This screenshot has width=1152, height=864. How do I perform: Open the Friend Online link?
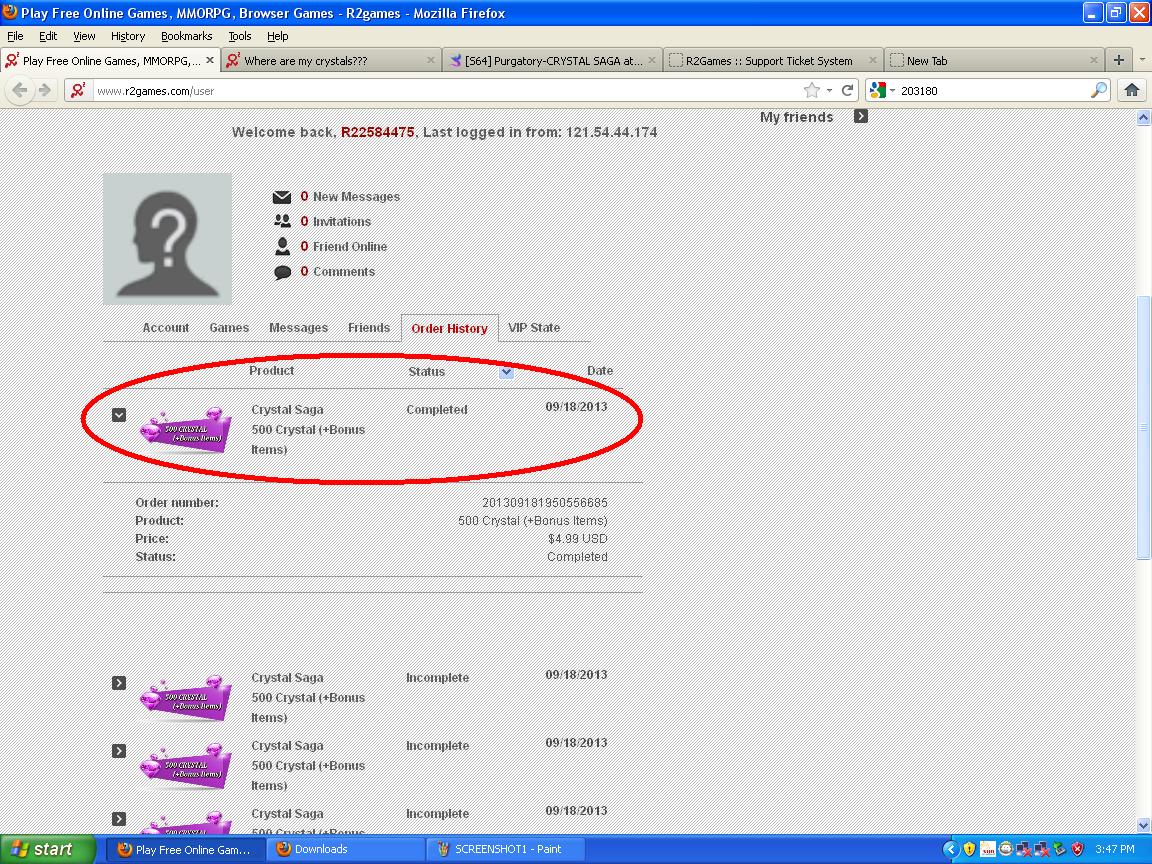[x=350, y=247]
